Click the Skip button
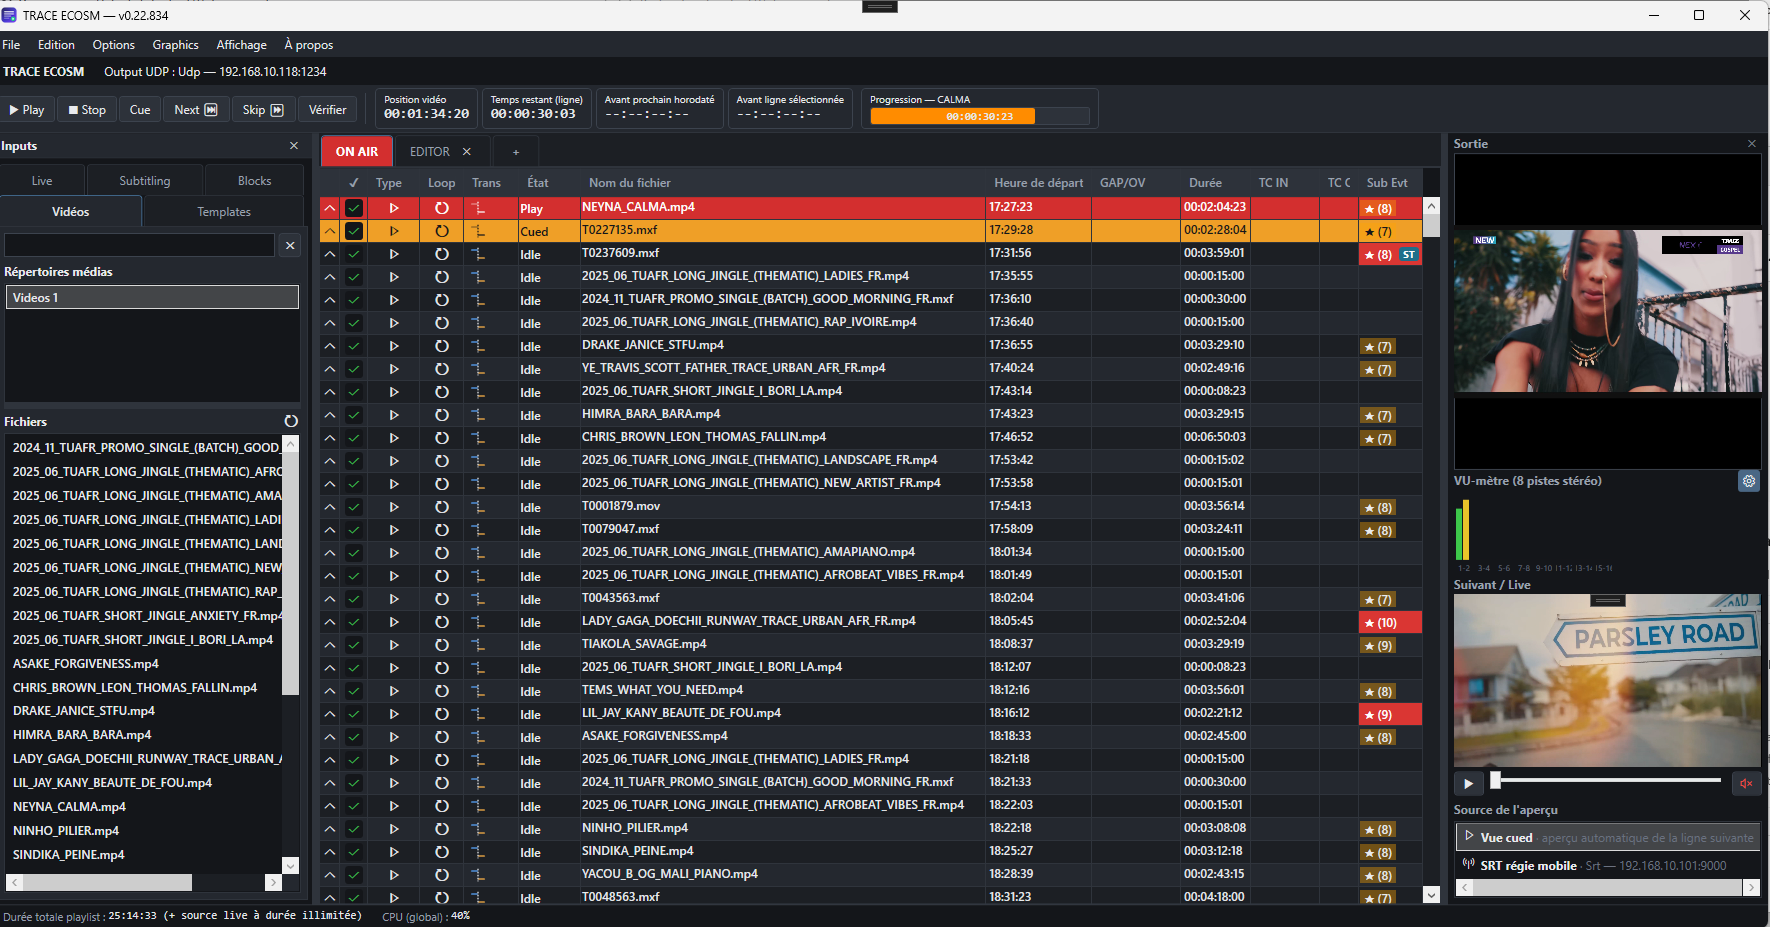The height and width of the screenshot is (927, 1770). pos(263,110)
